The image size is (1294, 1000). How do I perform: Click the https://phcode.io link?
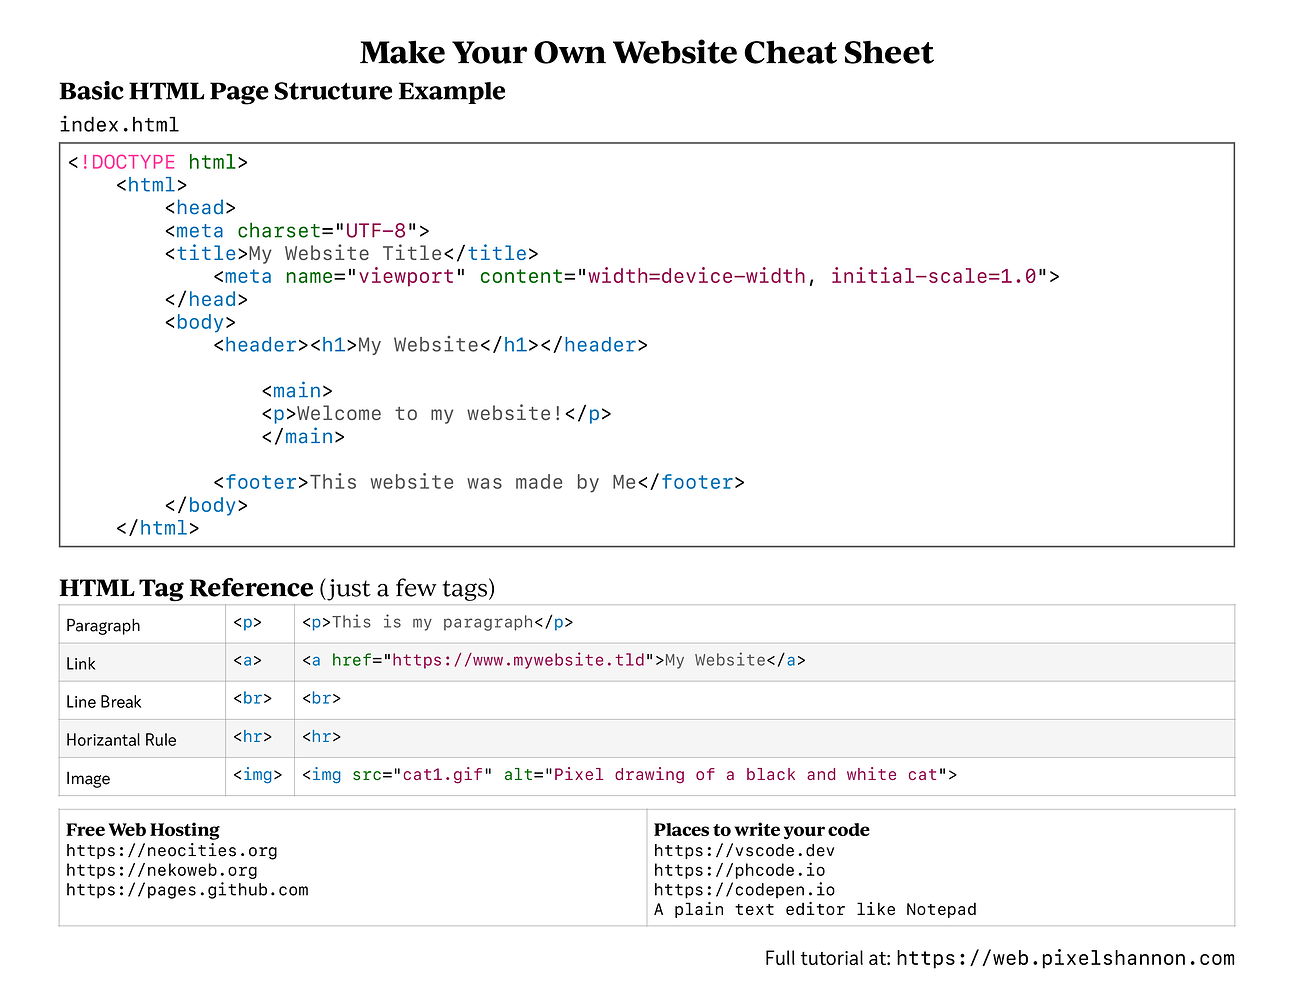tap(739, 870)
